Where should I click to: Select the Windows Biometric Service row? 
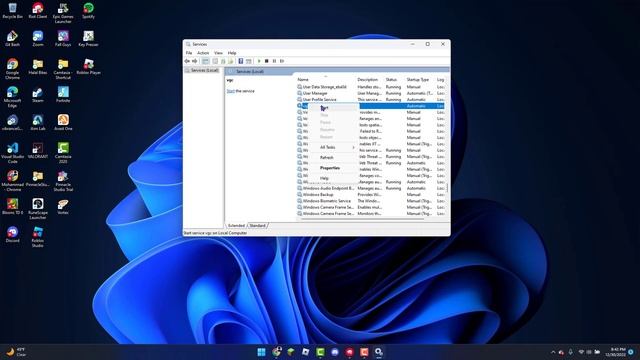click(x=371, y=201)
